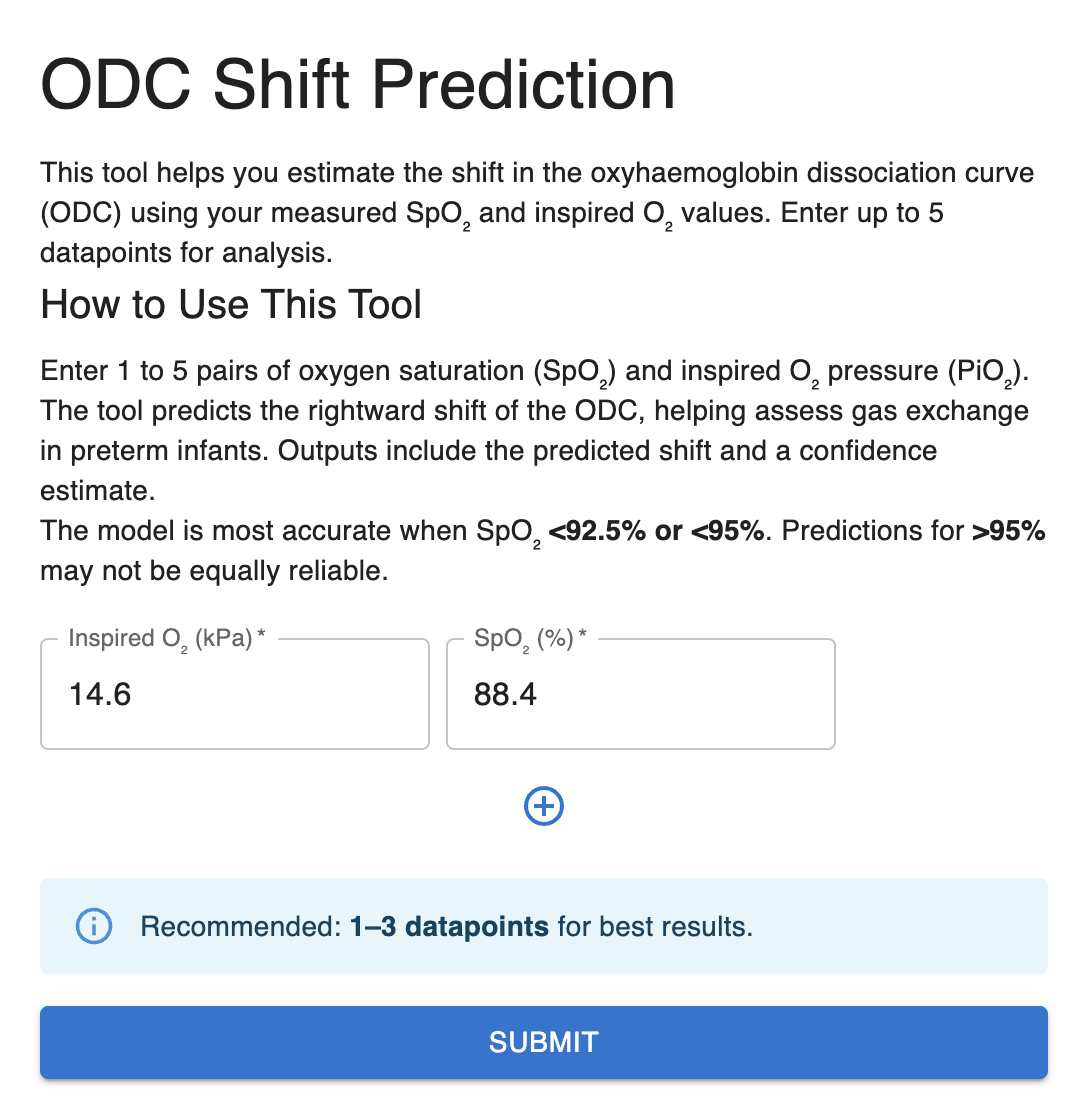Click the bold ">95%" text
This screenshot has height=1102, width=1088.
tap(1009, 531)
